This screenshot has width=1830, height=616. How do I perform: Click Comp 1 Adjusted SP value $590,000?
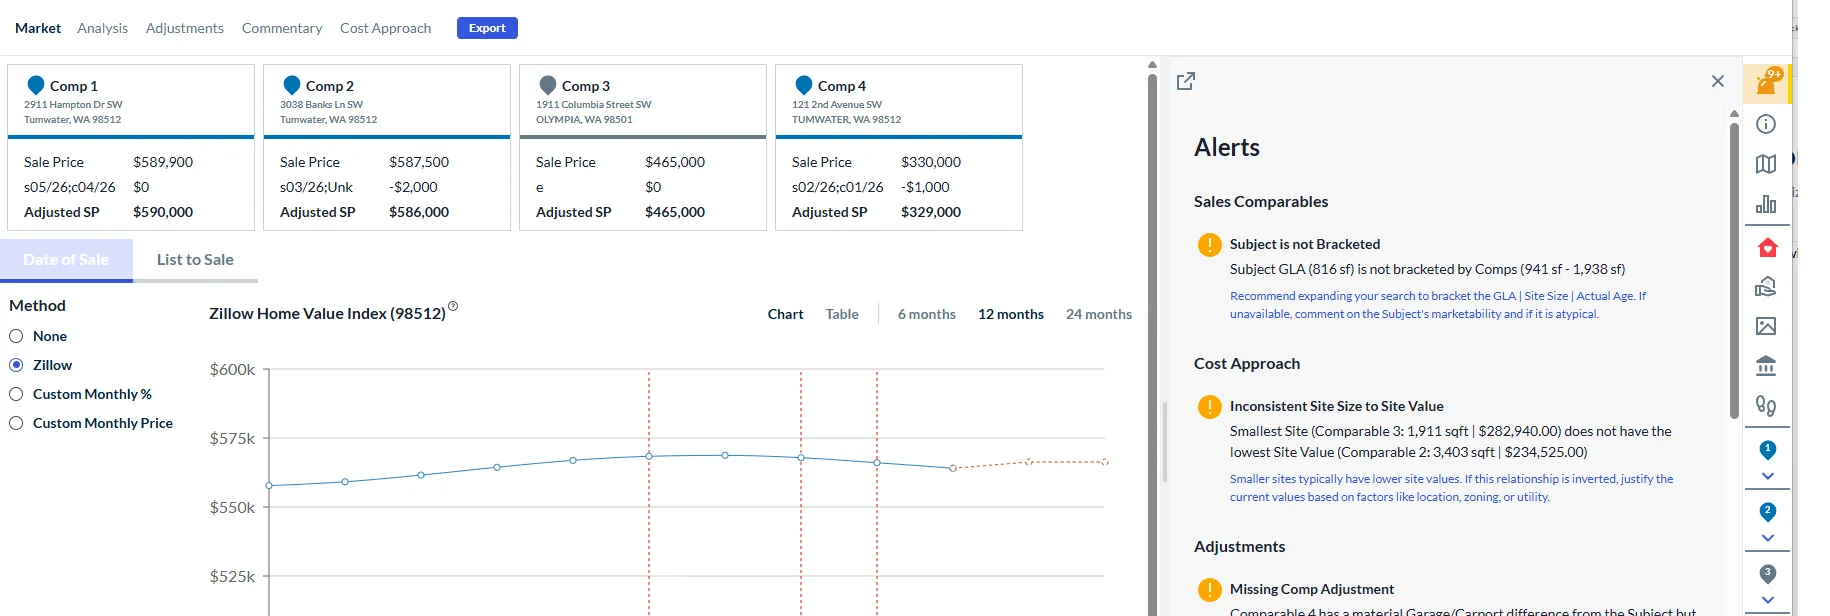[163, 212]
